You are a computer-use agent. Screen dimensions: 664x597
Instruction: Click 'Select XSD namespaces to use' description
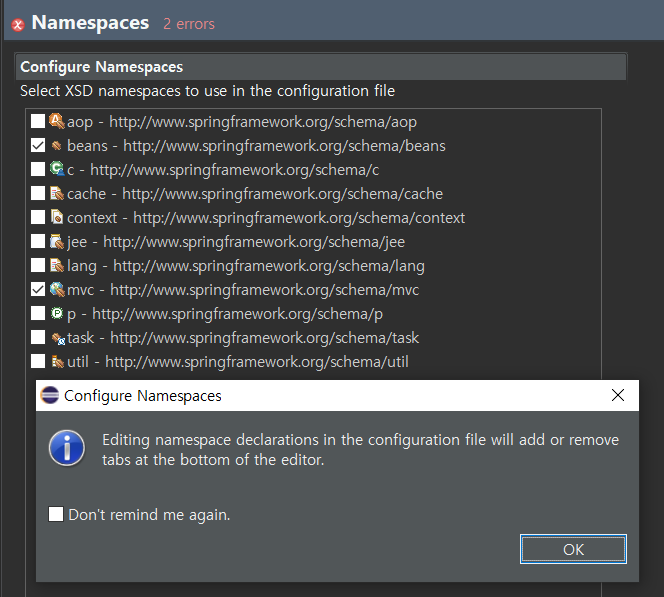[x=208, y=91]
